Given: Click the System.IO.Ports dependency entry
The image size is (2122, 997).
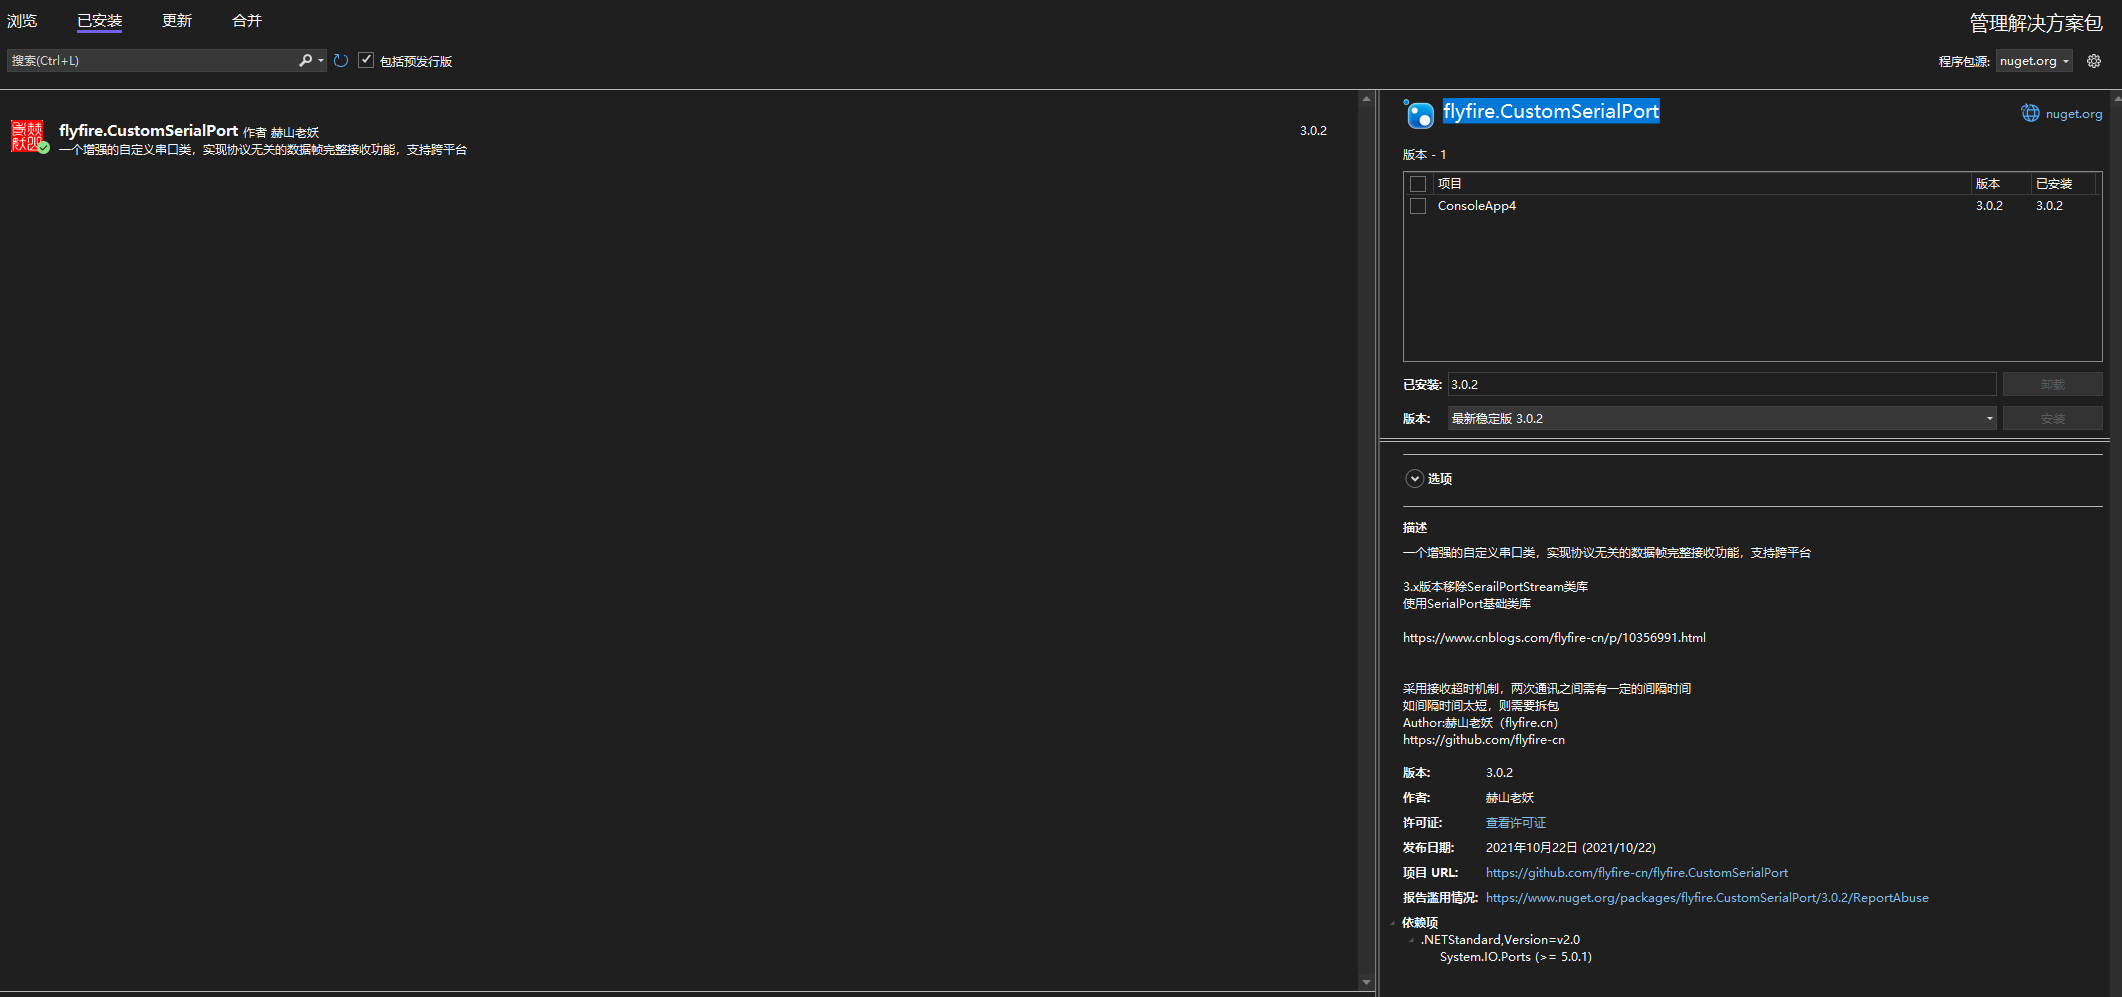Looking at the screenshot, I should point(1516,957).
